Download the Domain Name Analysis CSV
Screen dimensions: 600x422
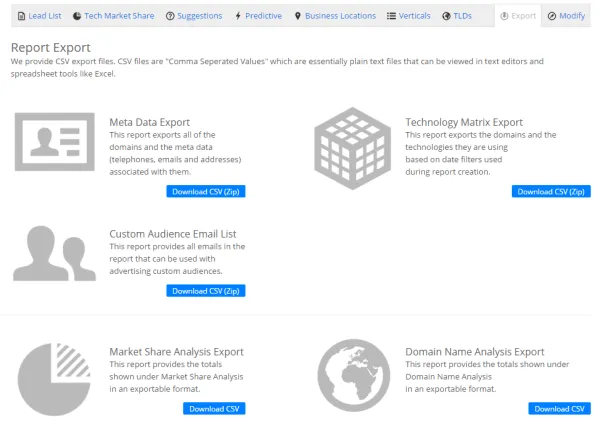click(x=559, y=408)
